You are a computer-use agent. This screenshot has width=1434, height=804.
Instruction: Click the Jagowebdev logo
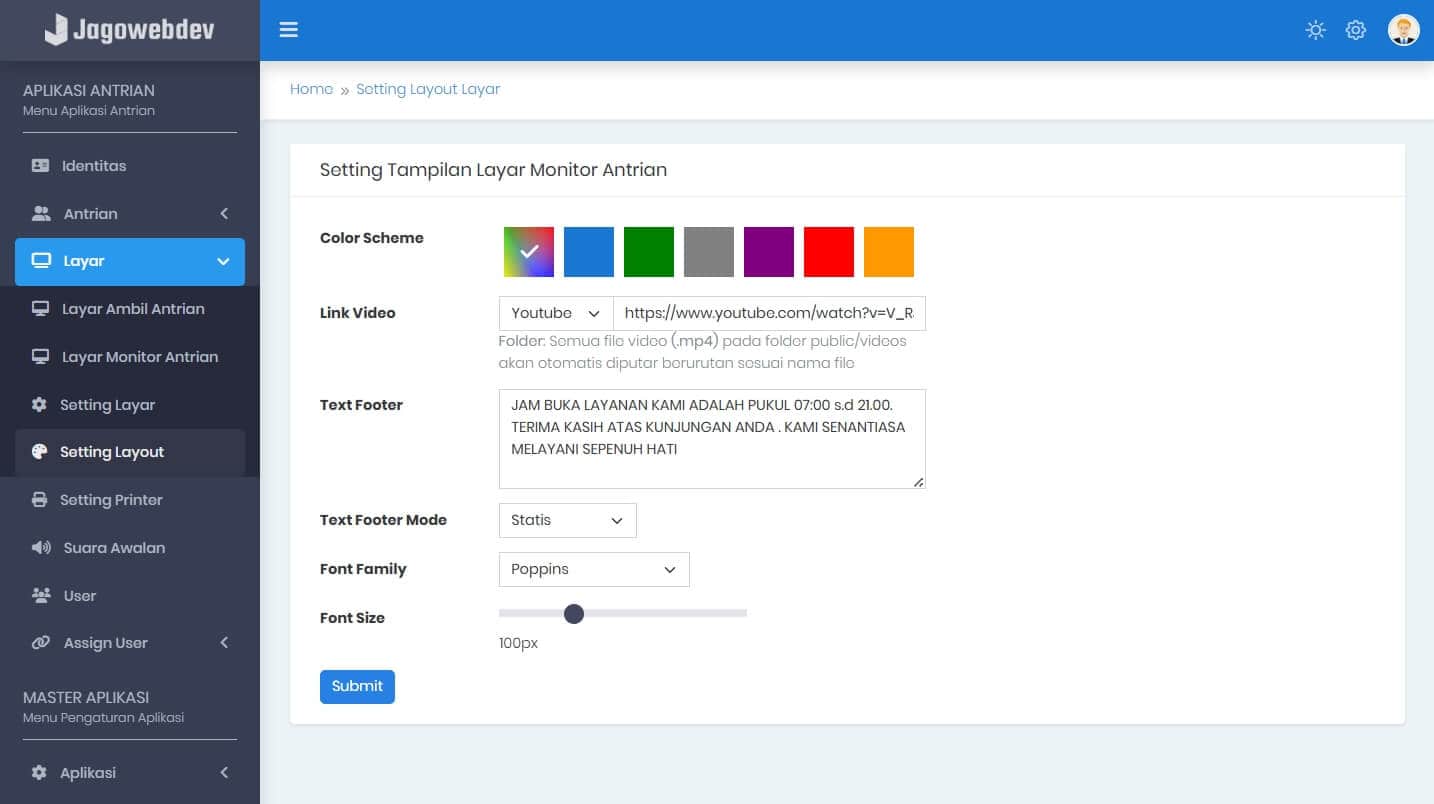point(130,30)
